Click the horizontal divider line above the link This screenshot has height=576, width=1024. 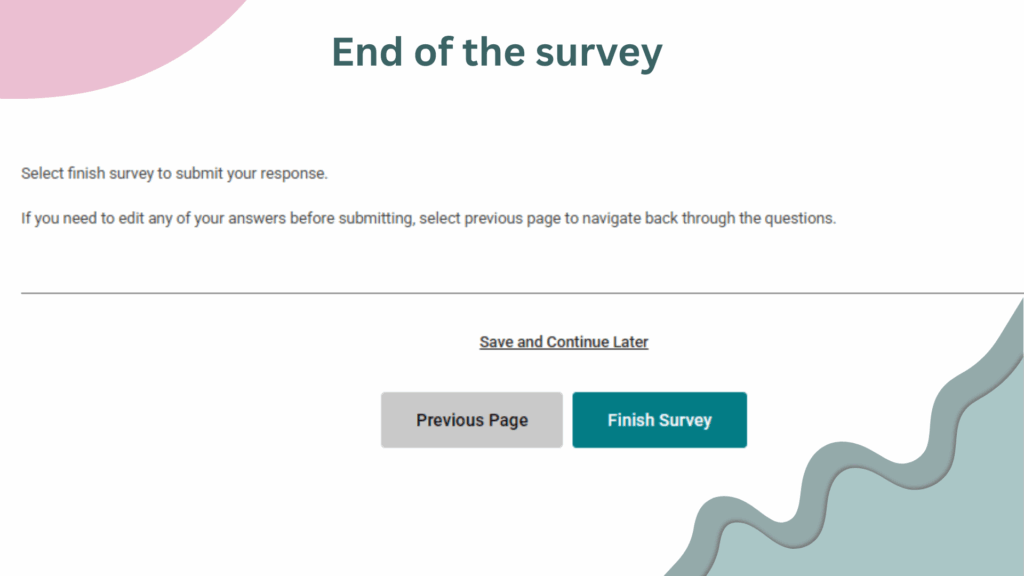point(522,293)
